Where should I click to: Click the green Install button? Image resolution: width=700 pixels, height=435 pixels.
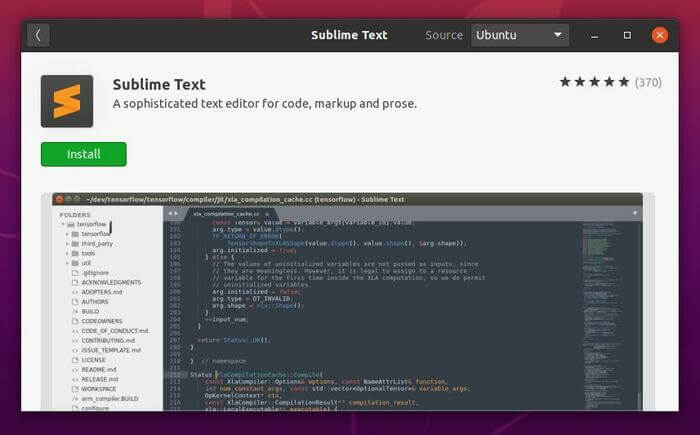(x=83, y=154)
